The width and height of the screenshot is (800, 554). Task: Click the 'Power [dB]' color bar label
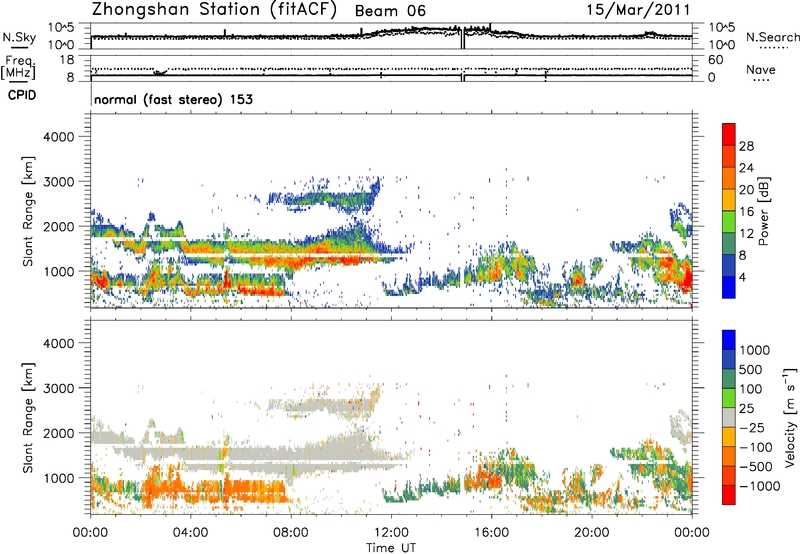coord(763,211)
